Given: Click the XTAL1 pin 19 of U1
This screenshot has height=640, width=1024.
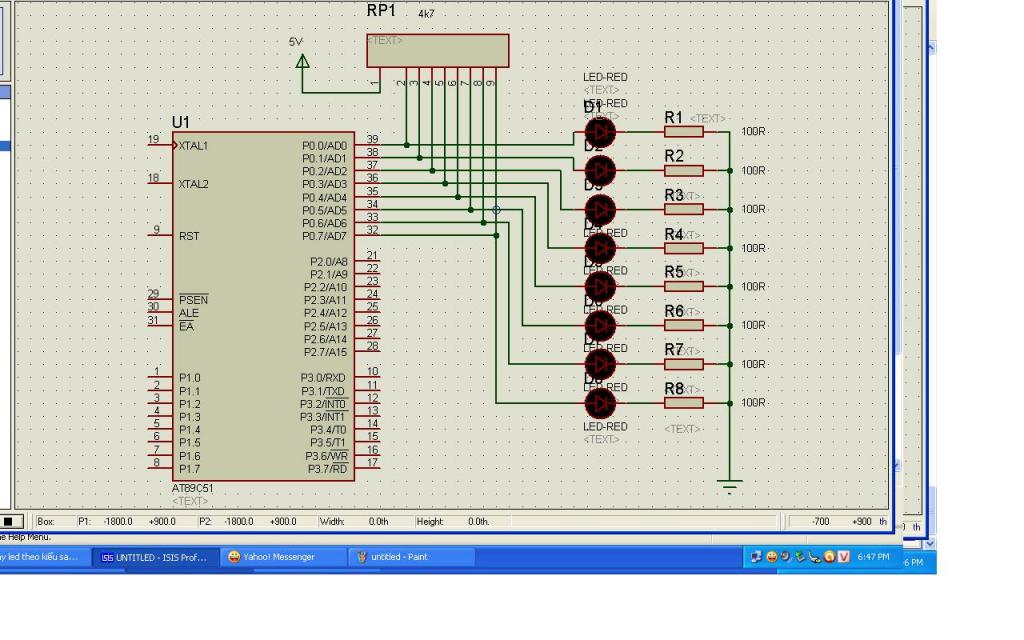Looking at the screenshot, I should [160, 145].
